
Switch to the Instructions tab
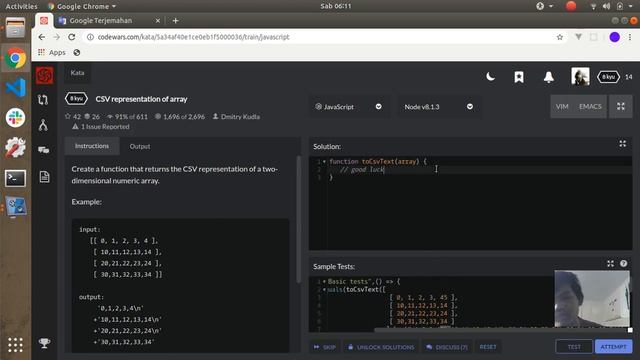(x=92, y=146)
